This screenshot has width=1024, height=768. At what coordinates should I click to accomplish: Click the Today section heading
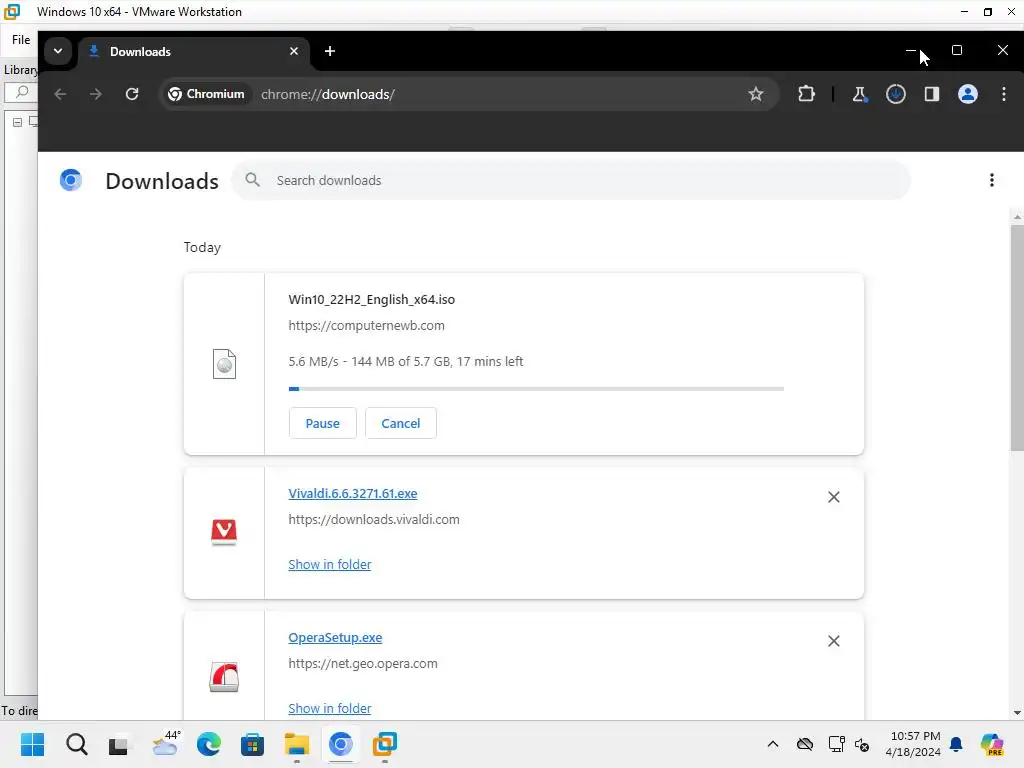202,248
